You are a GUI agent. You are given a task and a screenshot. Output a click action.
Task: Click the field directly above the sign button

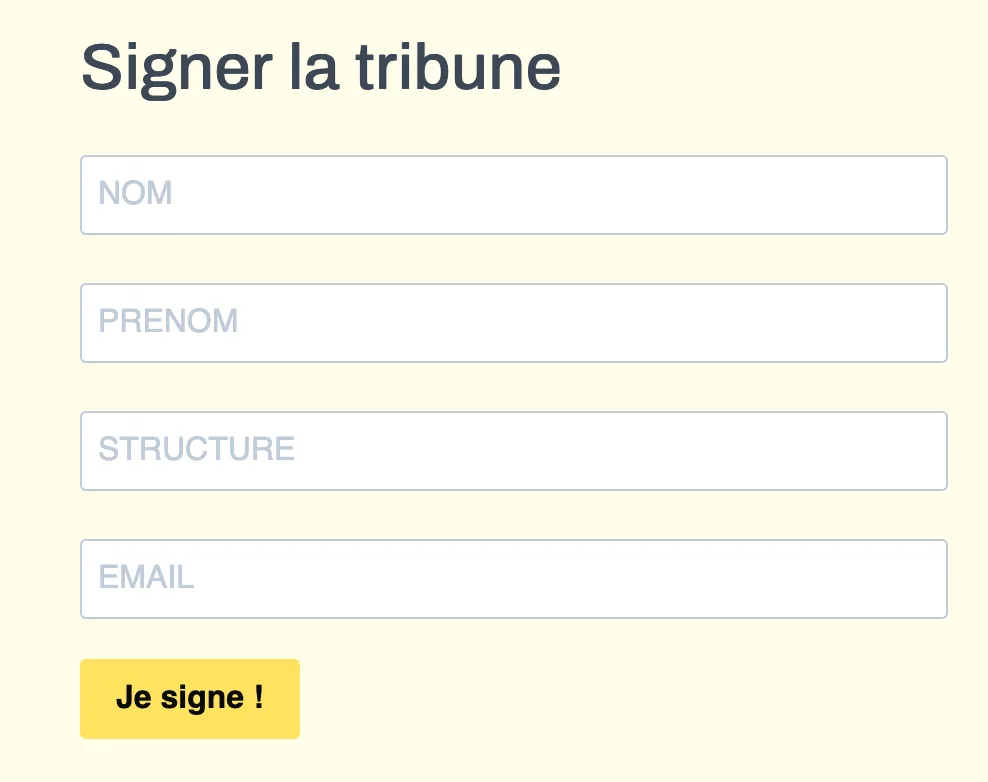513,579
